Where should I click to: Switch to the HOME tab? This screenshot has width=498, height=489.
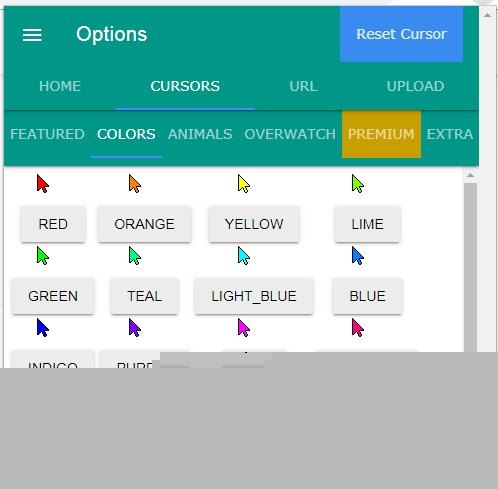60,86
